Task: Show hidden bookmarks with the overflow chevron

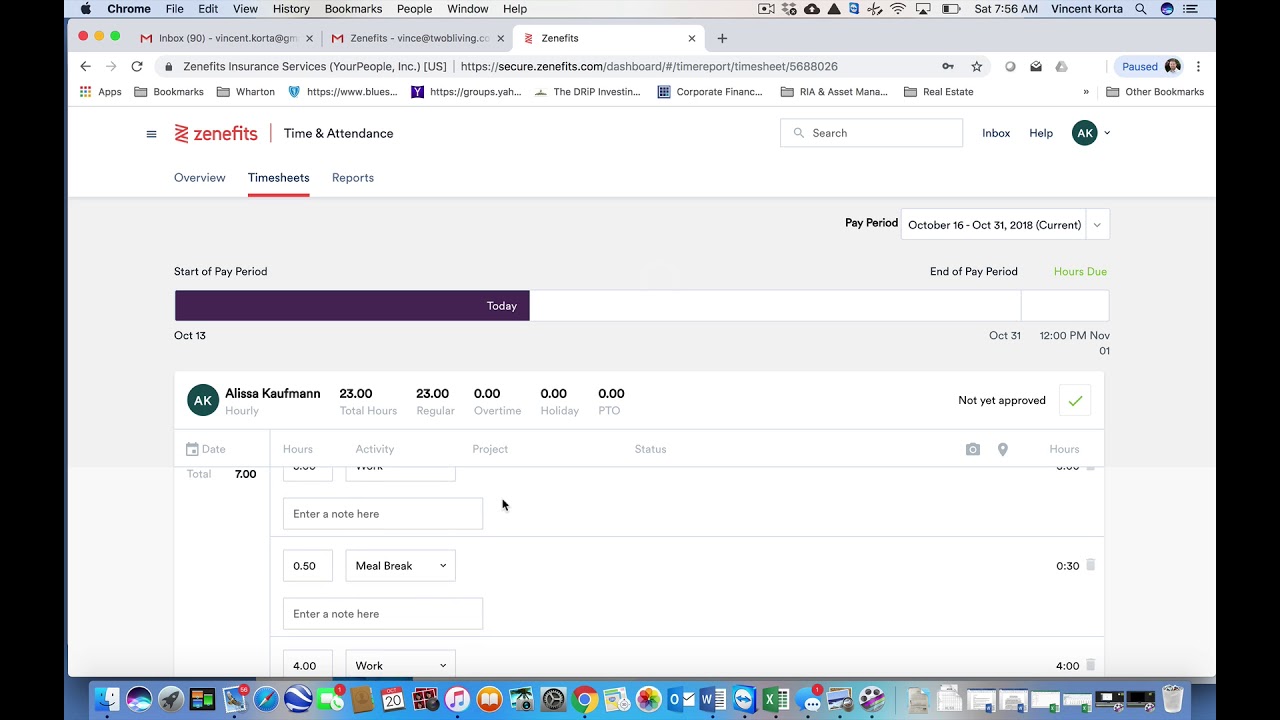Action: pos(1086,92)
